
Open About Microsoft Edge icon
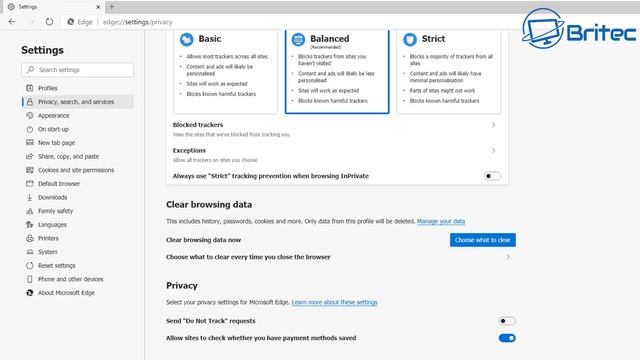(30, 293)
